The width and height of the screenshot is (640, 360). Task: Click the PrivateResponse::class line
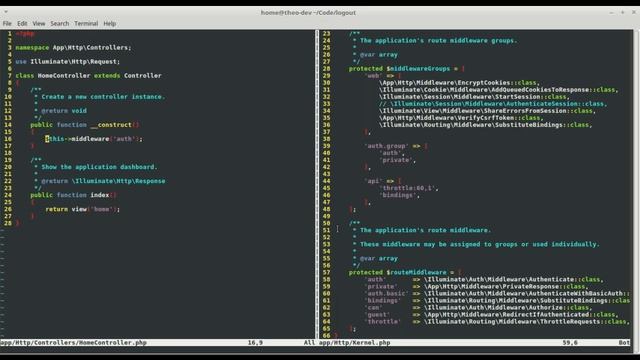[476, 287]
